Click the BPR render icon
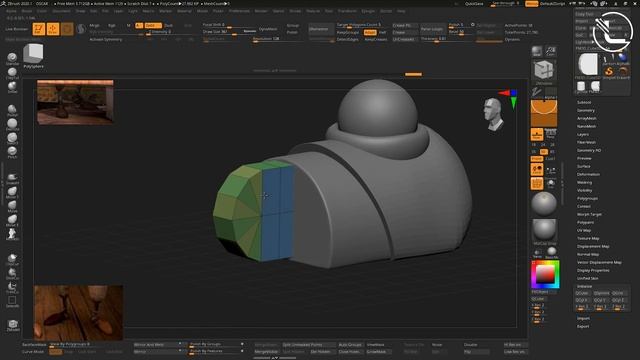 (537, 51)
